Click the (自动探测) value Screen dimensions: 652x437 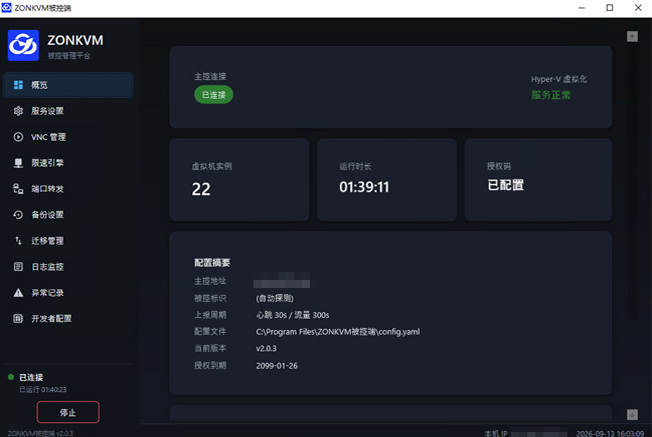[275, 298]
